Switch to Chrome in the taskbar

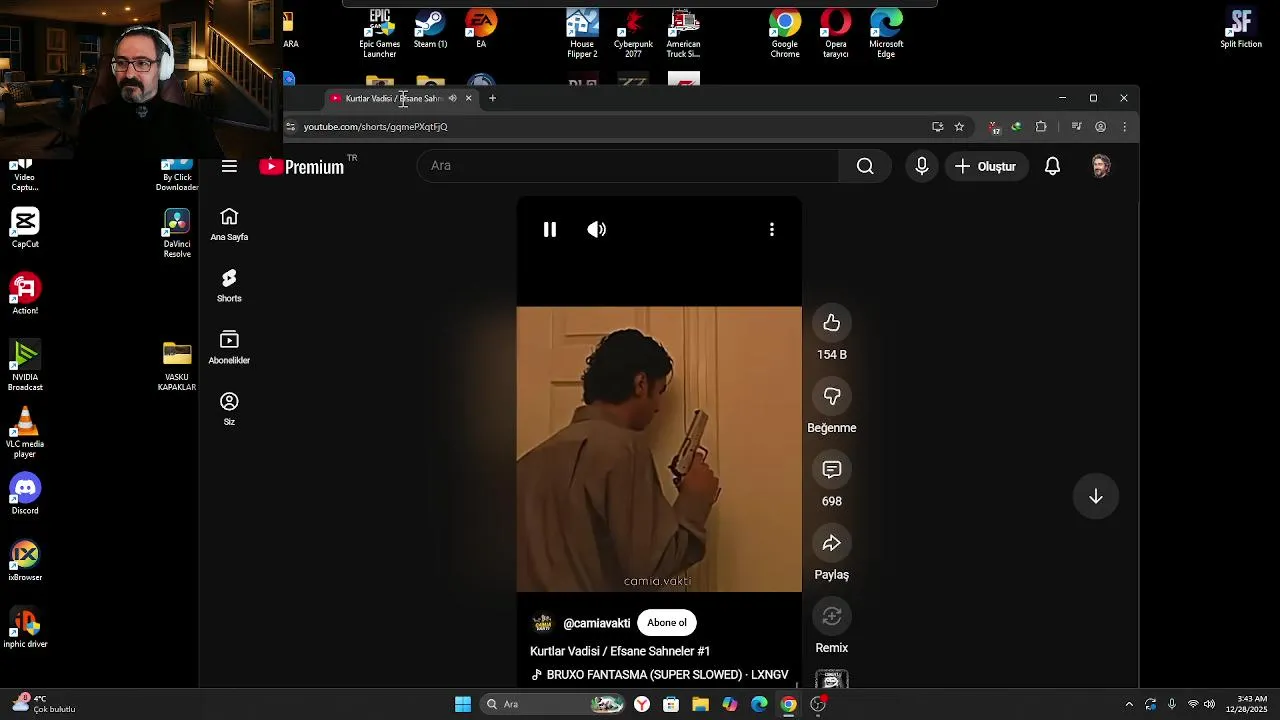(x=788, y=704)
